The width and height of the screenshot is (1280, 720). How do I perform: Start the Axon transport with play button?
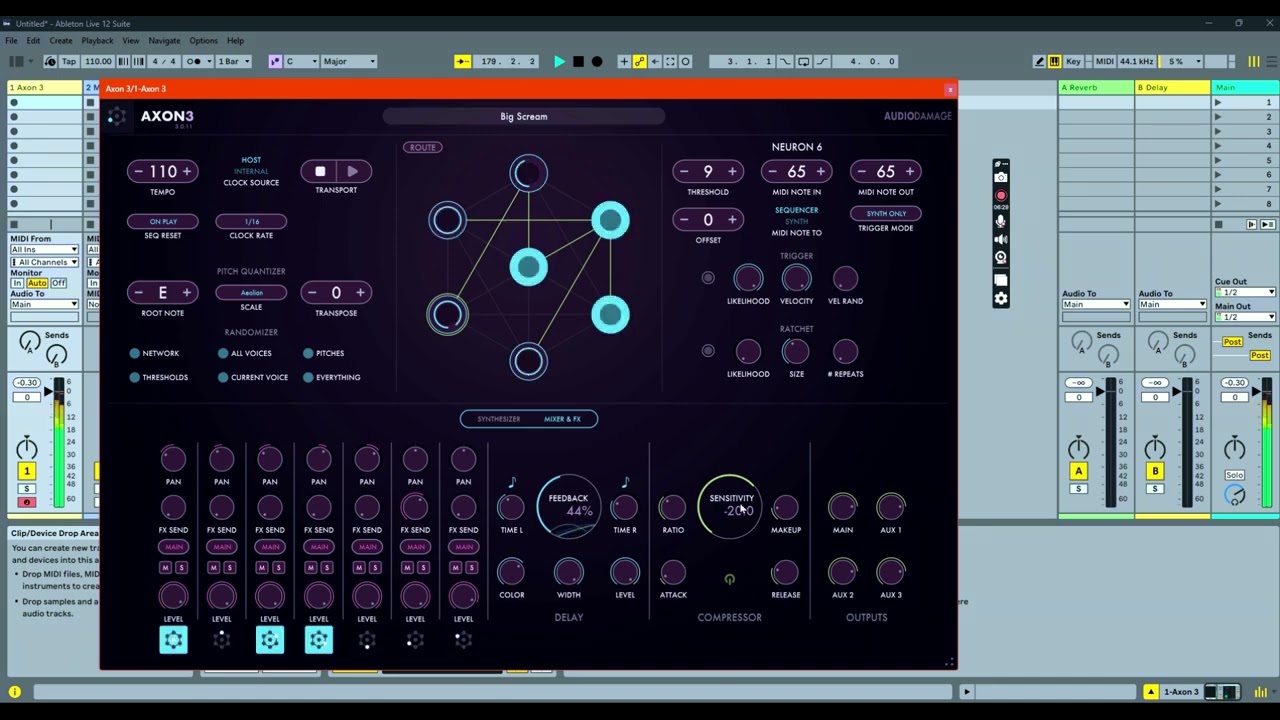pos(352,171)
